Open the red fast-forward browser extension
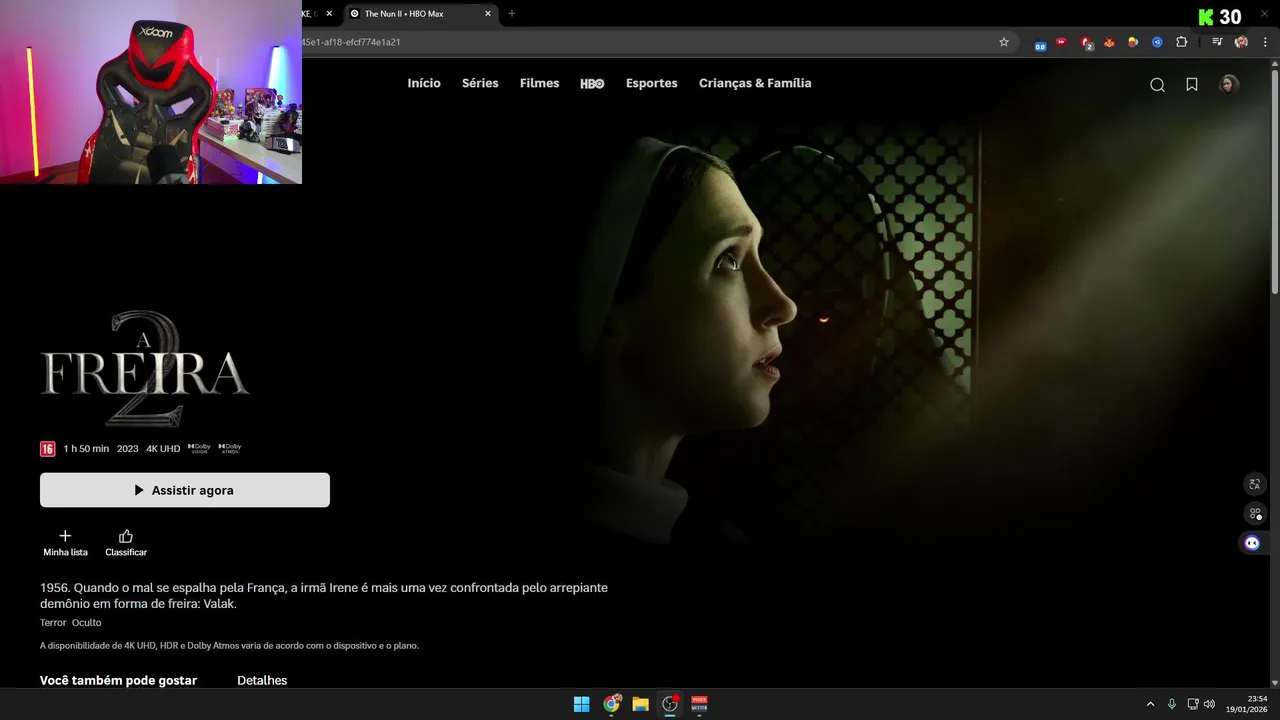The image size is (1280, 720). click(x=1062, y=42)
